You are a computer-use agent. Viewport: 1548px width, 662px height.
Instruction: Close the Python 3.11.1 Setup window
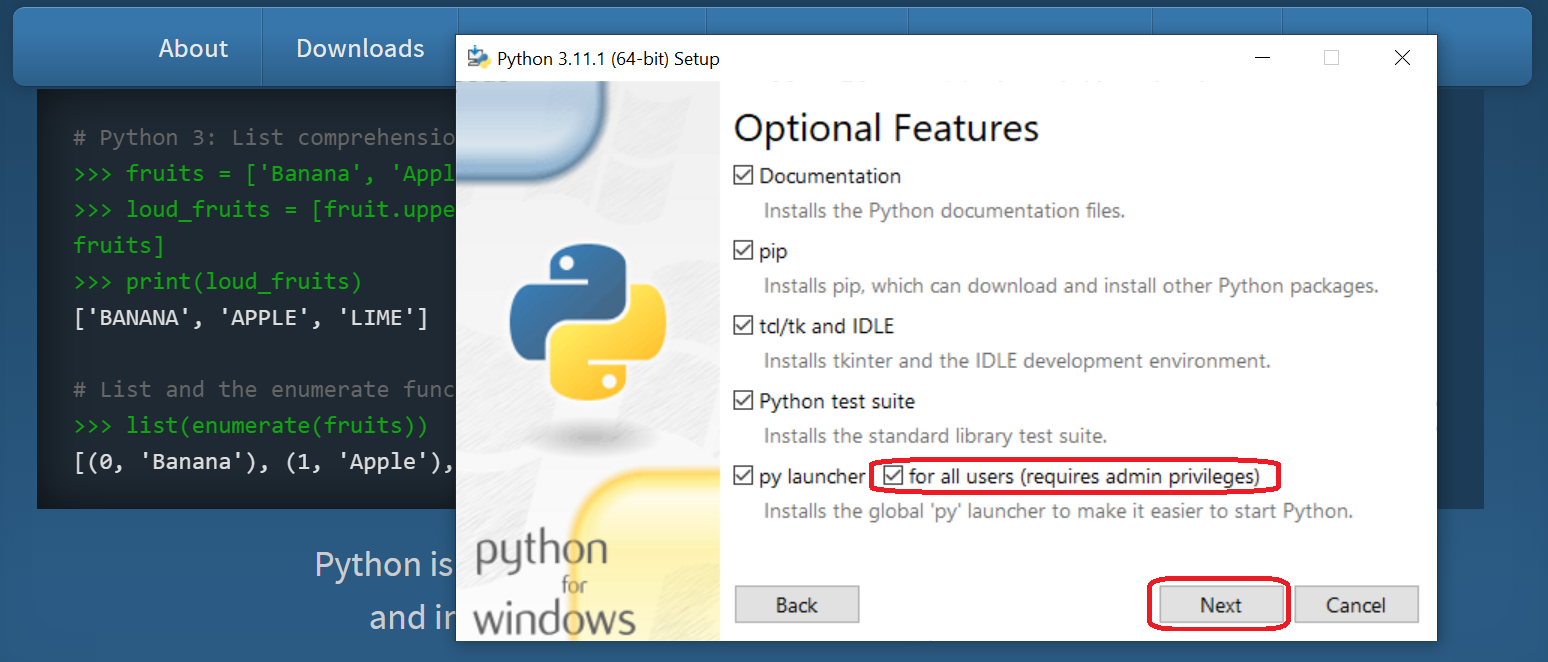[x=1402, y=58]
